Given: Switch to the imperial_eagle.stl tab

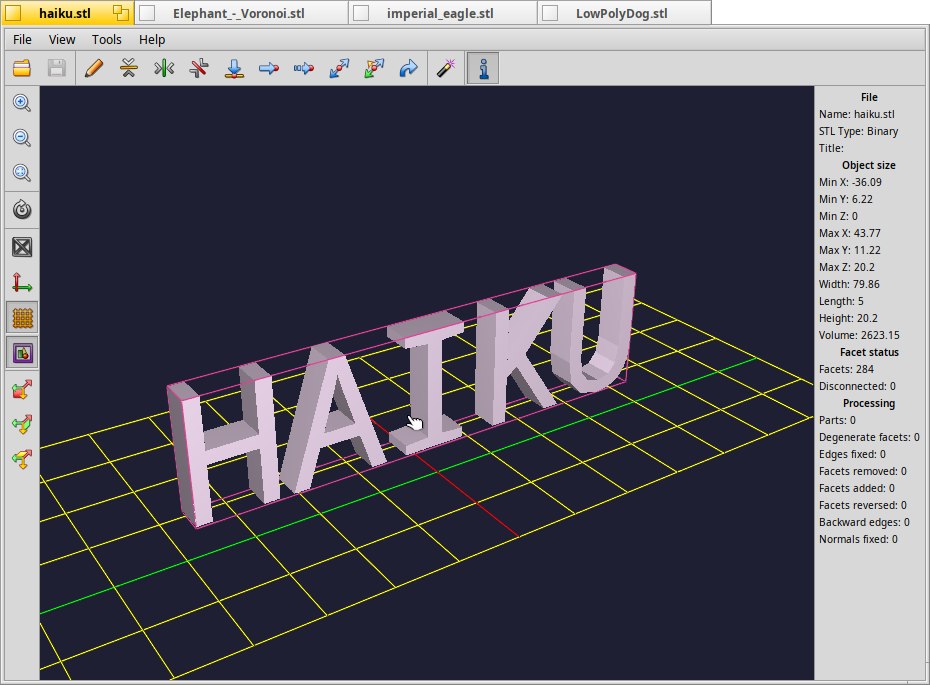Looking at the screenshot, I should 440,14.
